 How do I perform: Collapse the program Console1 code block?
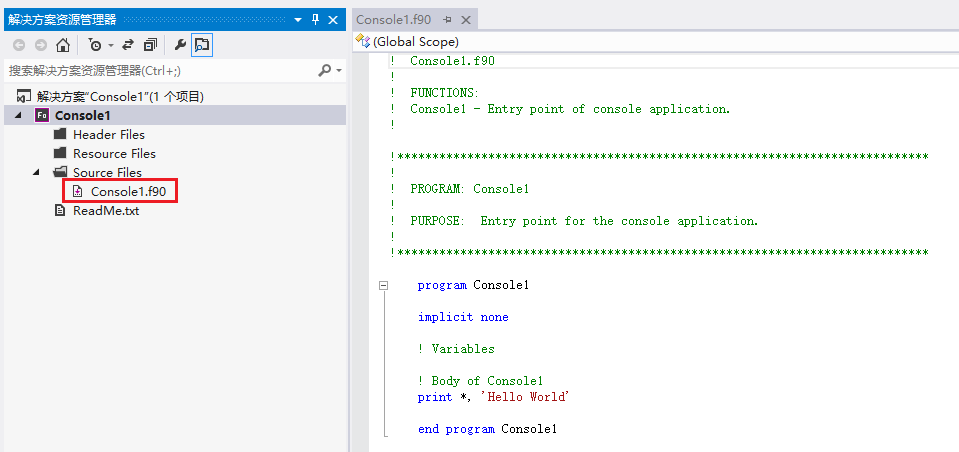(382, 286)
